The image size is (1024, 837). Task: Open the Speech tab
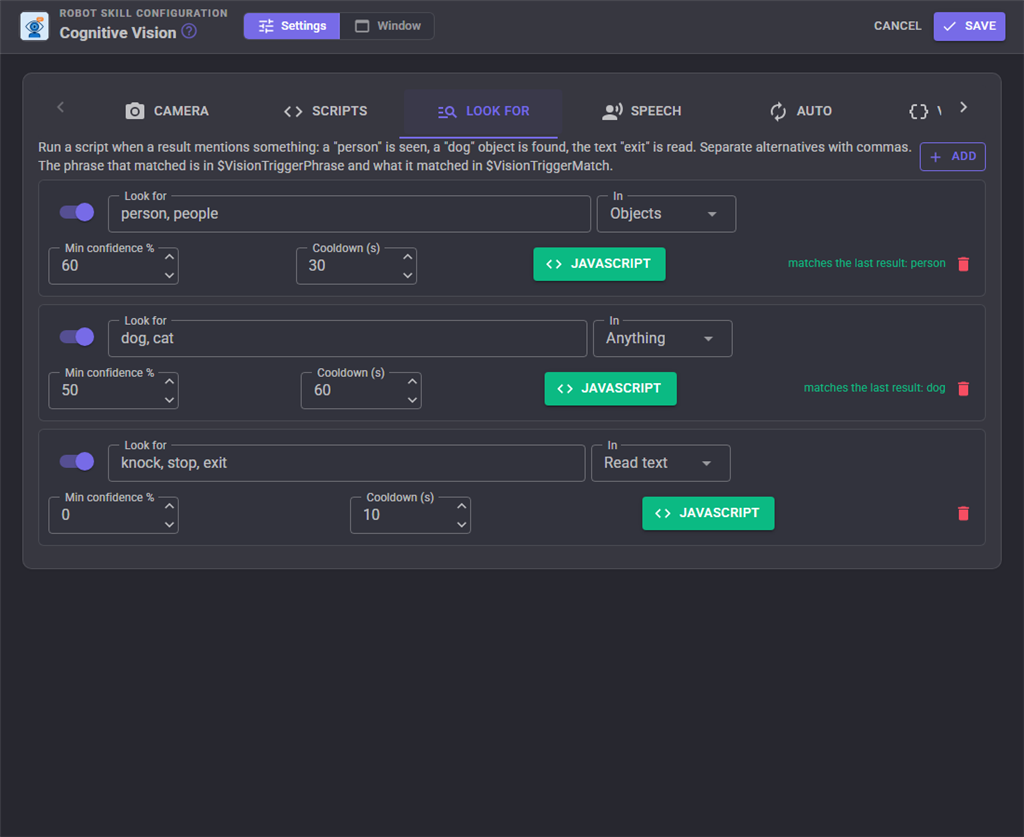click(641, 111)
